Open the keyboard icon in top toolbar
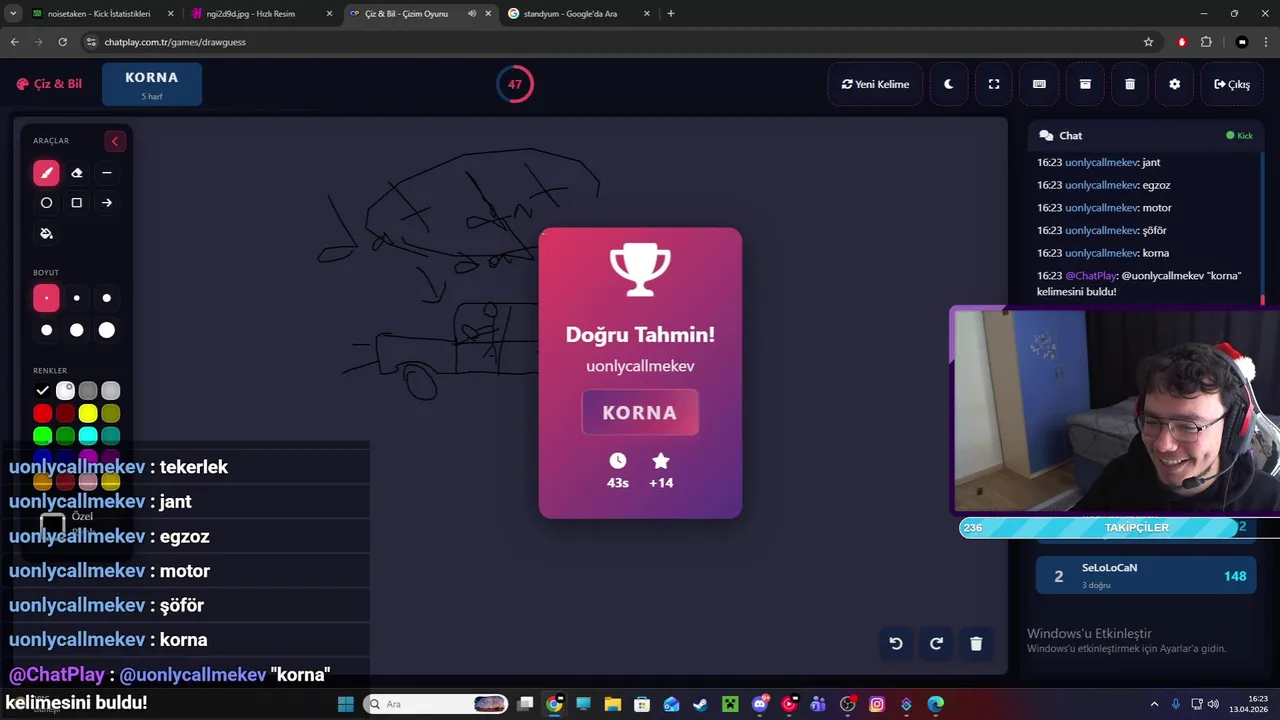1280x720 pixels. click(1039, 84)
